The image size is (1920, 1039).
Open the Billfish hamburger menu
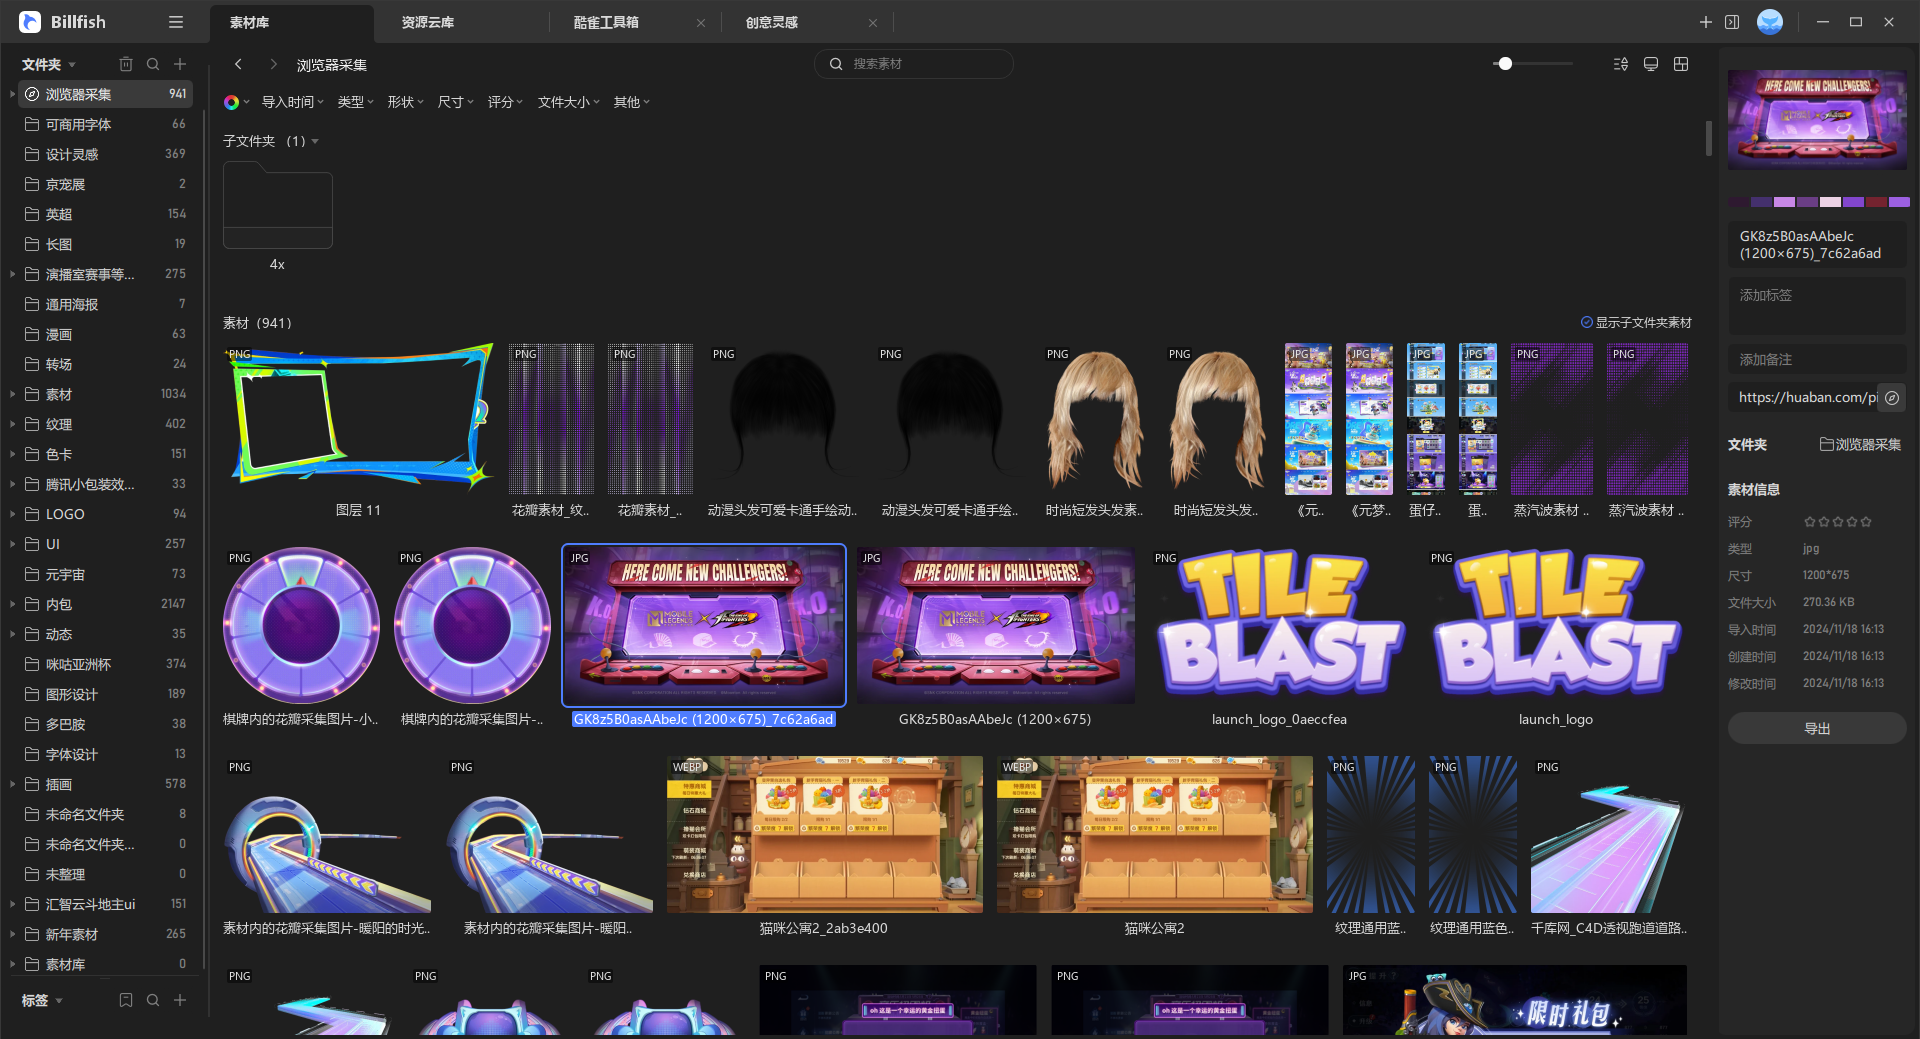click(x=176, y=22)
